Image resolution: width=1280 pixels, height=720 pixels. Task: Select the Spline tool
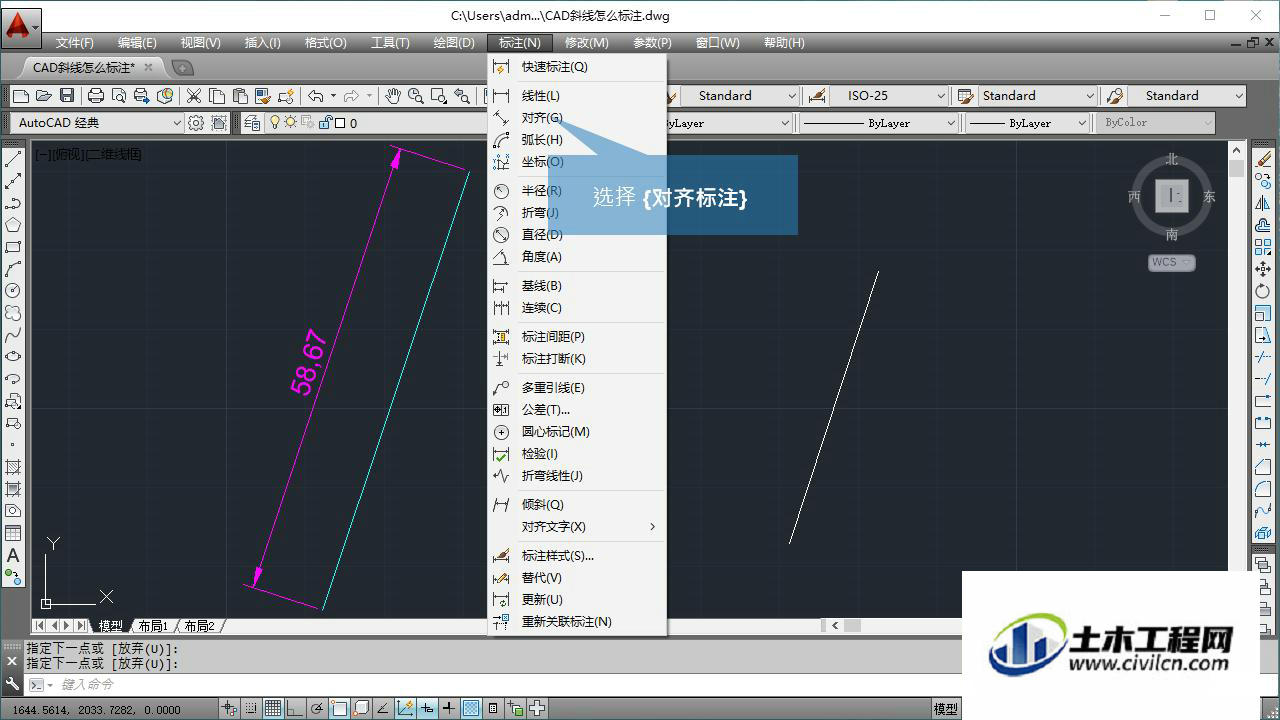coord(13,335)
